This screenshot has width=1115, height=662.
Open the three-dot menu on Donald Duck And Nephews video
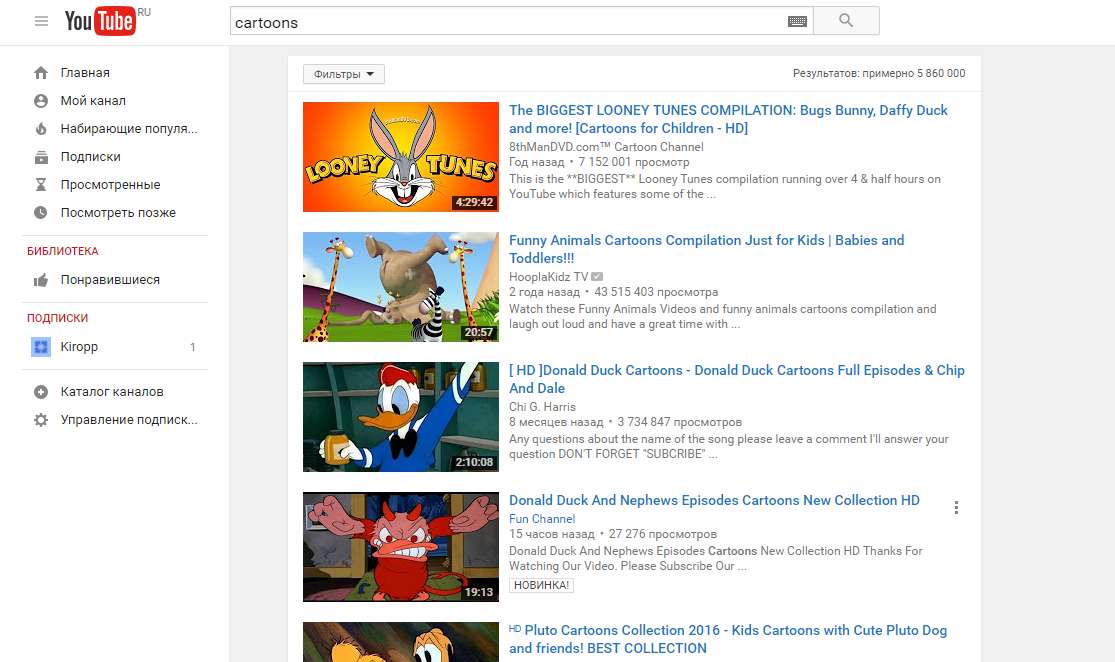coord(956,508)
